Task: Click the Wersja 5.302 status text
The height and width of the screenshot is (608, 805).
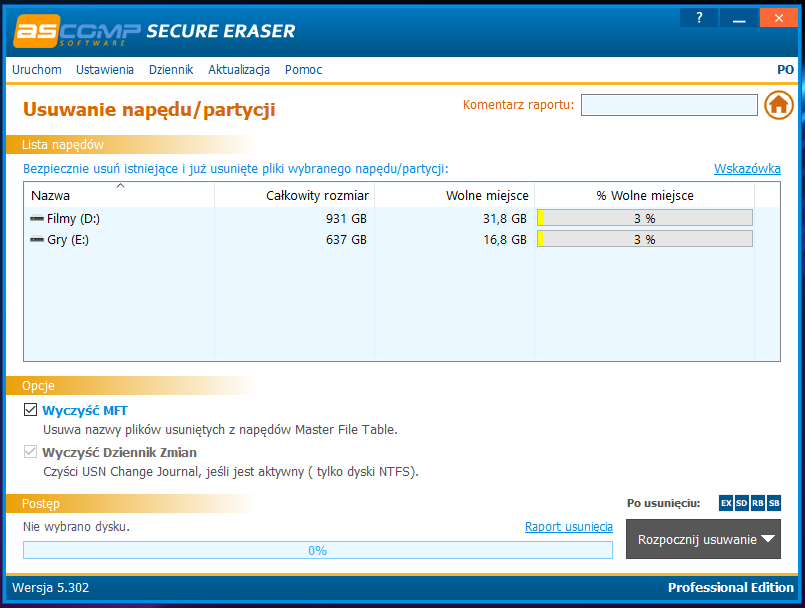Action: coord(50,587)
